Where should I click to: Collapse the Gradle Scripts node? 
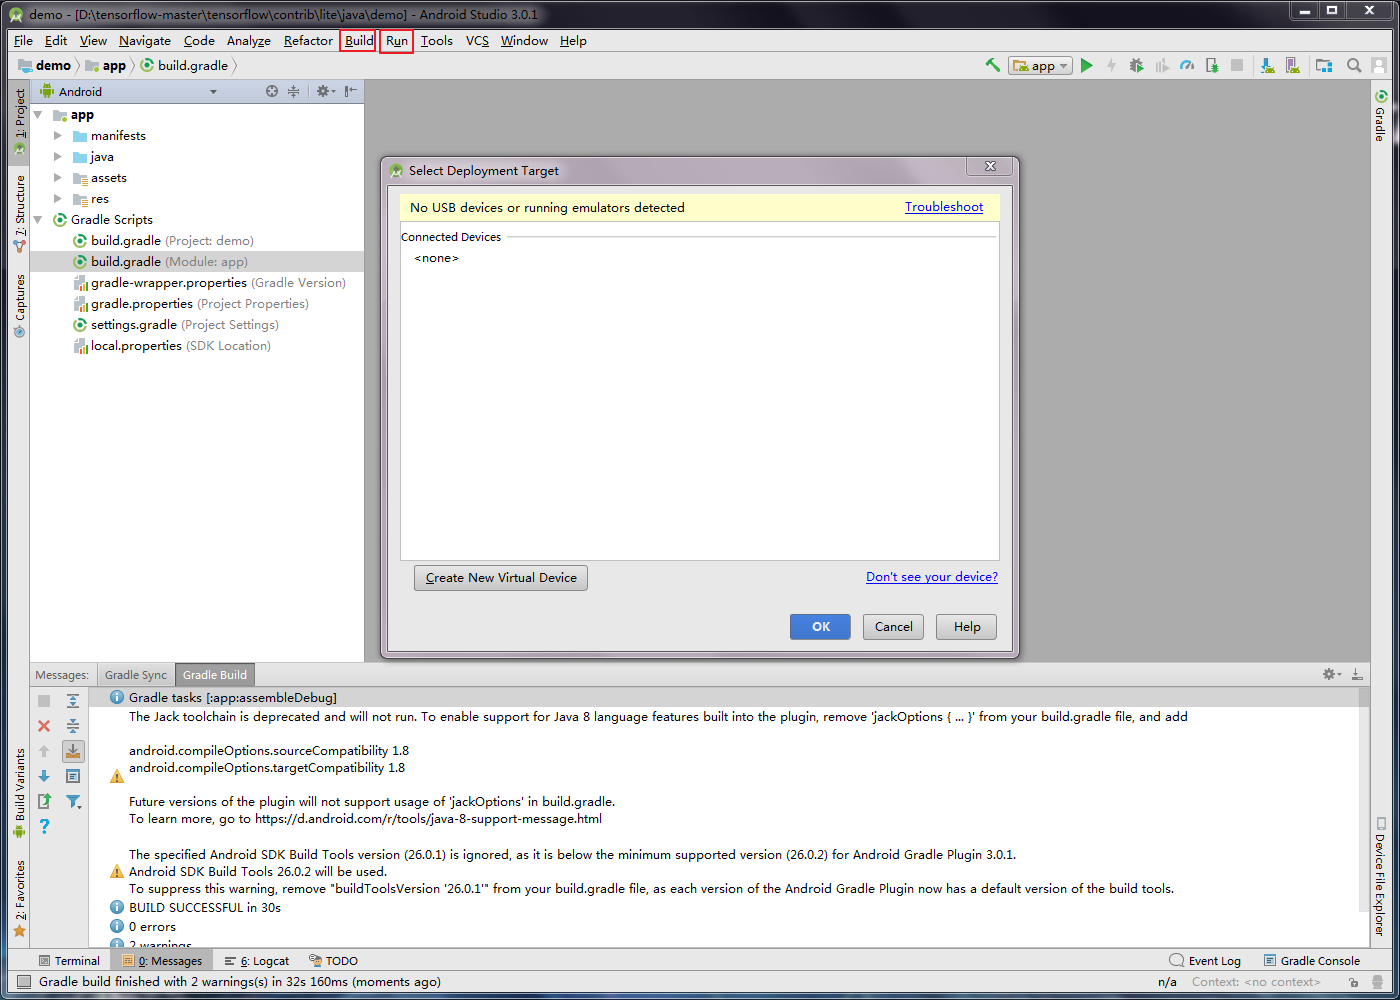click(x=38, y=220)
